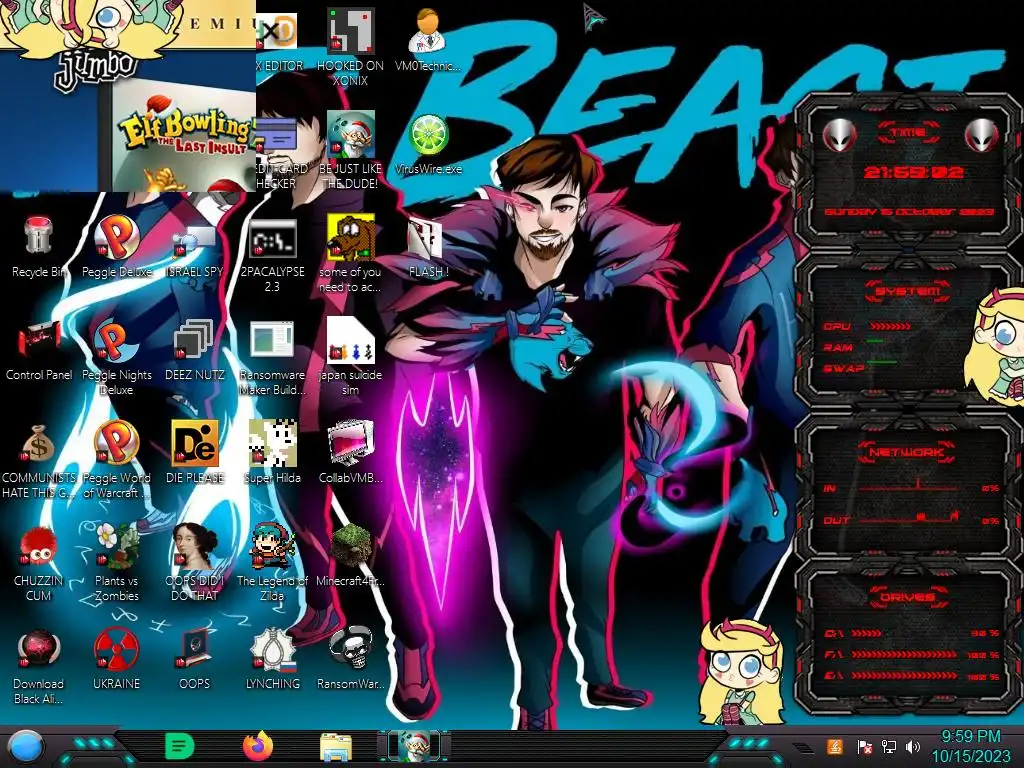The width and height of the screenshot is (1024, 768).
Task: Open Download Black Ali... icon
Action: click(39, 649)
